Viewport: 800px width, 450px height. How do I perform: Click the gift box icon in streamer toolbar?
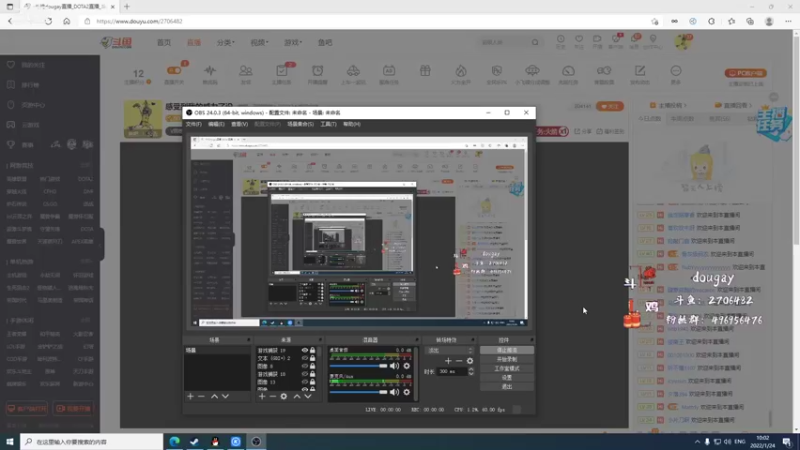pyautogui.click(x=425, y=70)
